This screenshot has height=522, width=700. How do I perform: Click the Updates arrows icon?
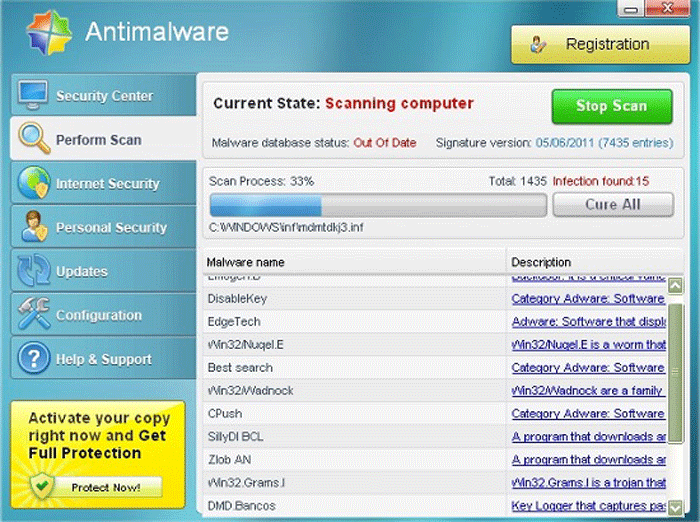click(32, 271)
